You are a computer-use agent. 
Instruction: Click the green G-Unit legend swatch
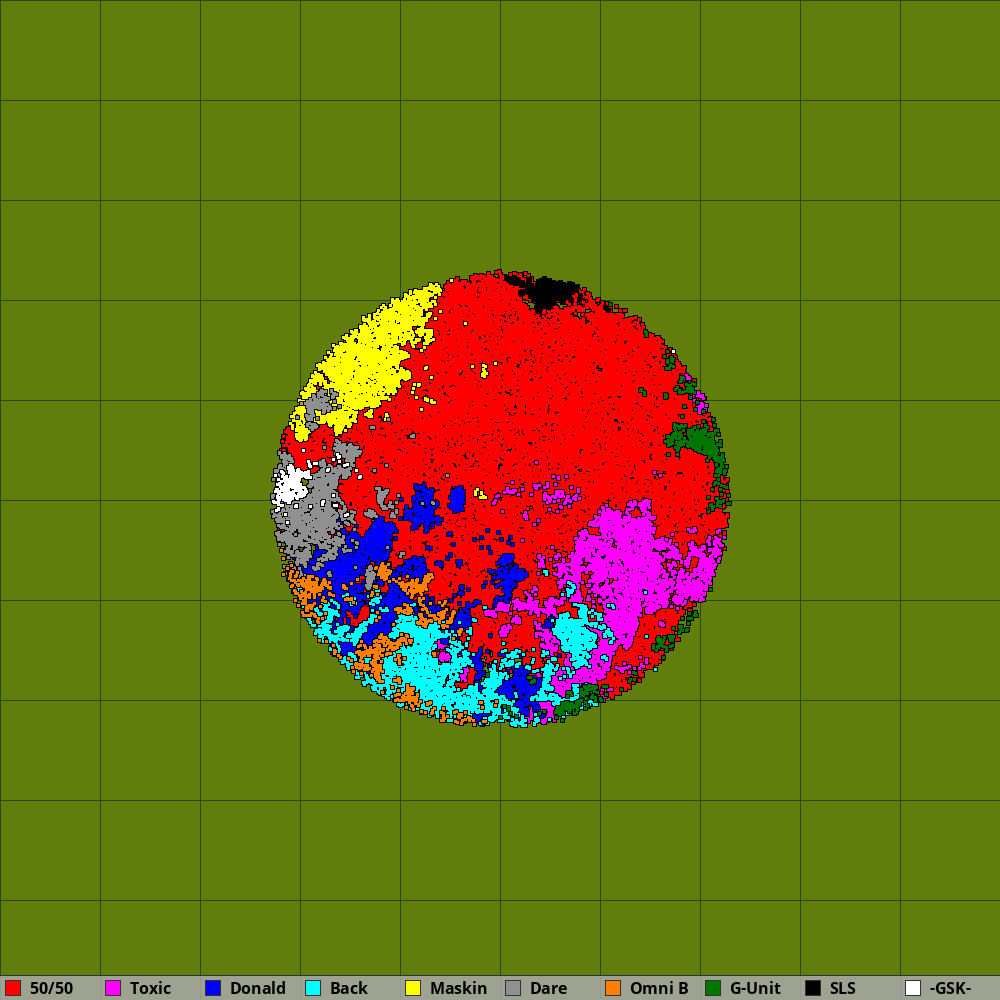pos(713,988)
